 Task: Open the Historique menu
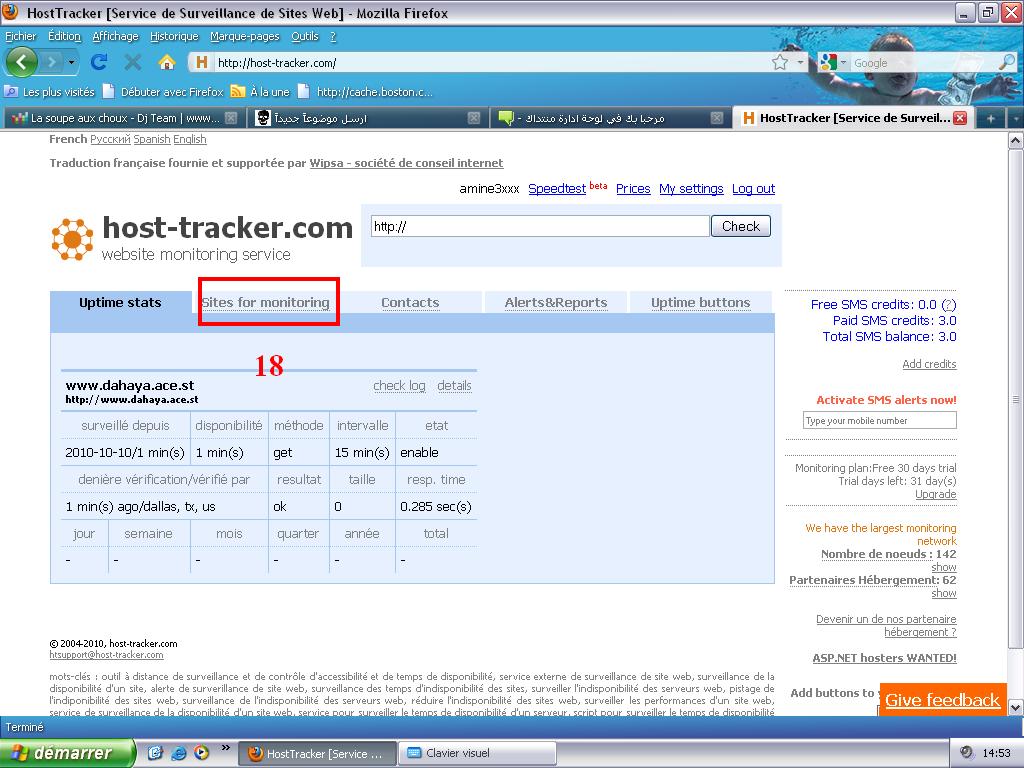(174, 37)
